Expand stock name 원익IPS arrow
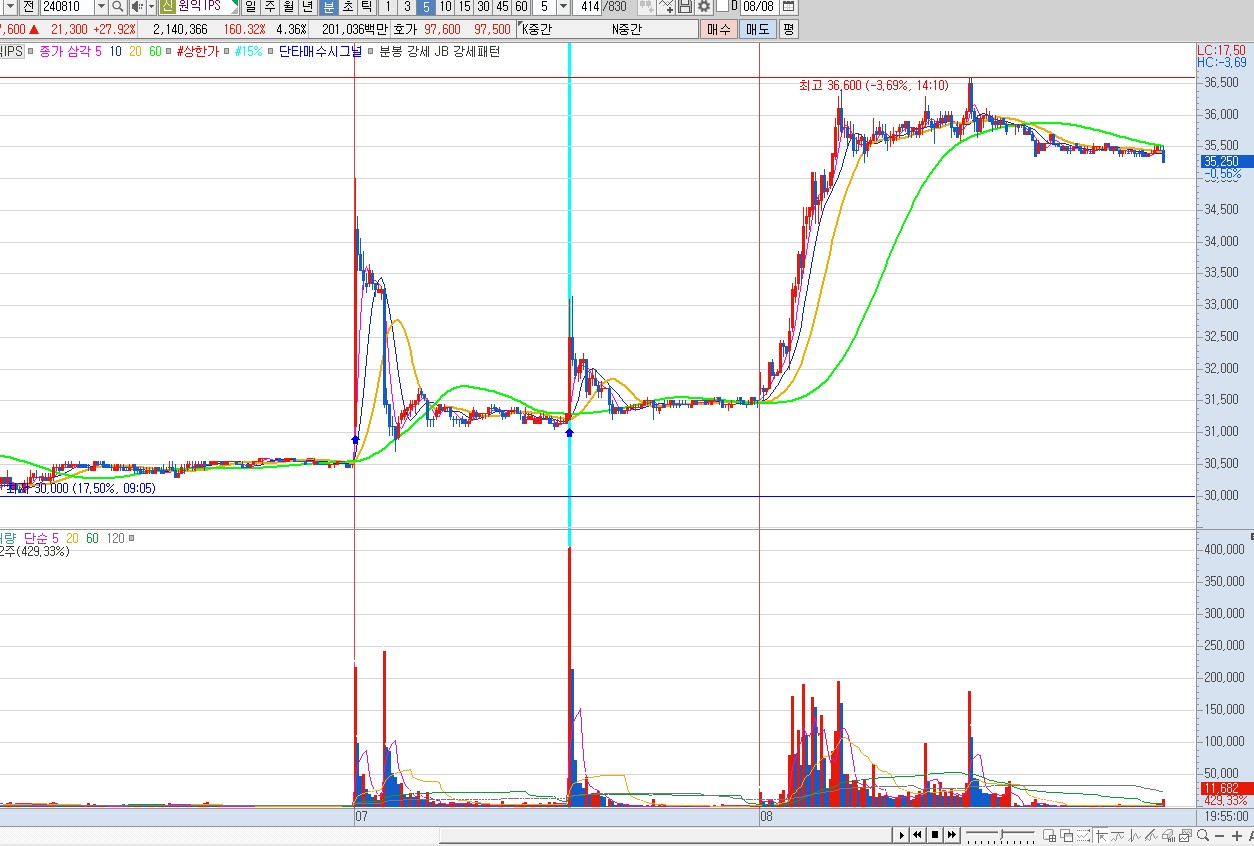Image resolution: width=1254 pixels, height=846 pixels. [234, 7]
